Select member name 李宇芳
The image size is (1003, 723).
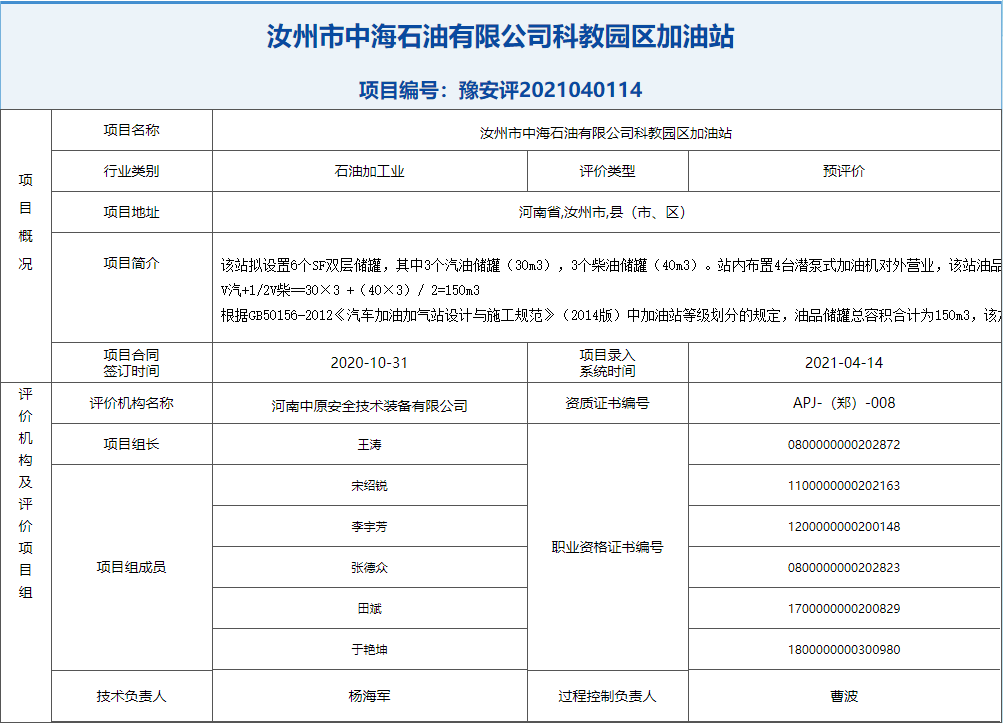pos(369,527)
